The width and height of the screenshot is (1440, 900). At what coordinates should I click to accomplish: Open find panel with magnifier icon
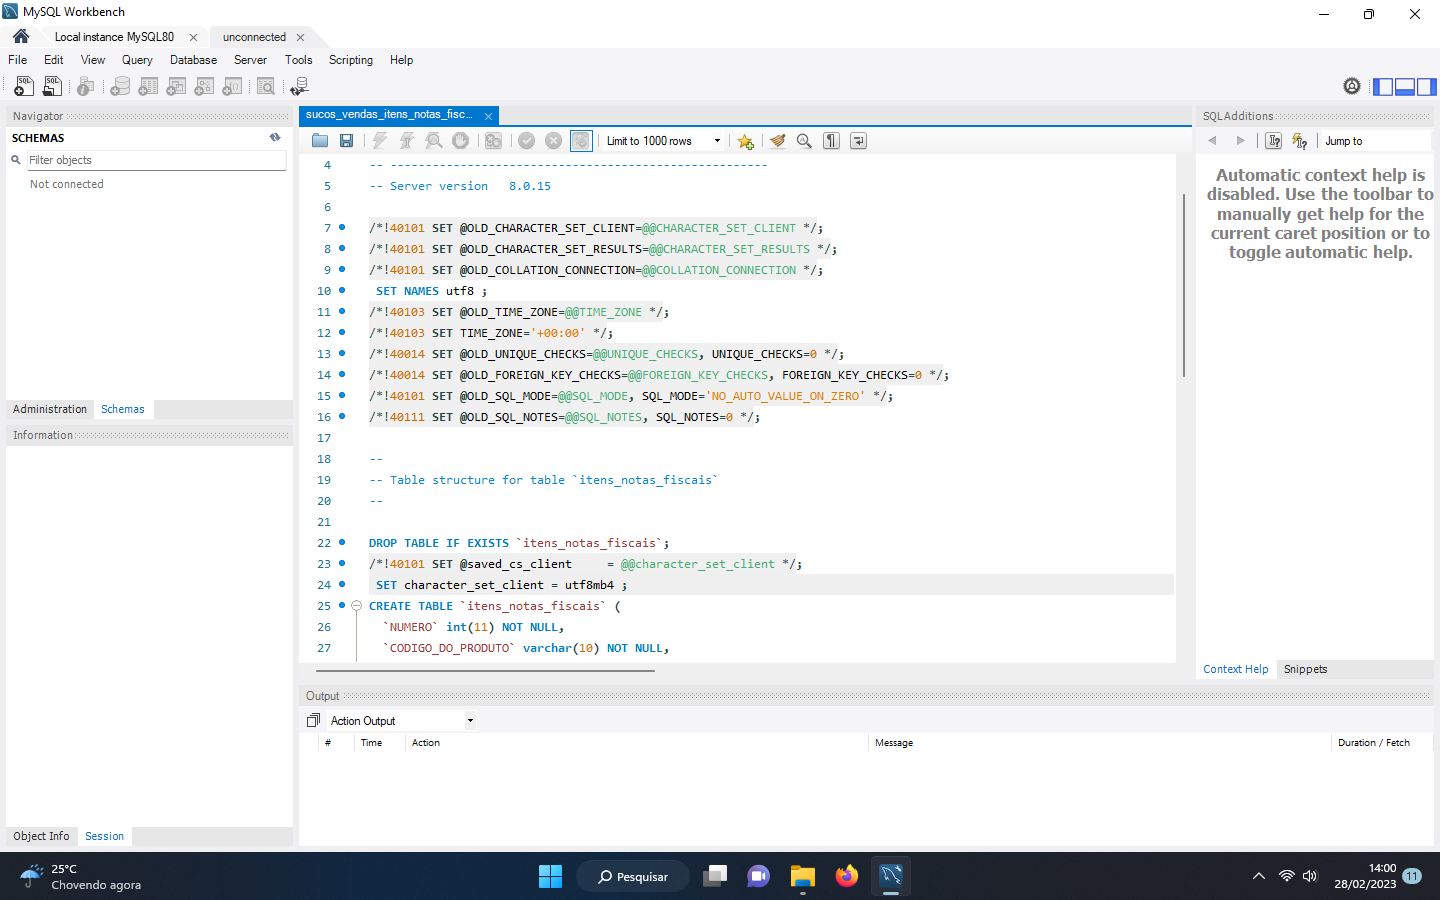pyautogui.click(x=804, y=141)
